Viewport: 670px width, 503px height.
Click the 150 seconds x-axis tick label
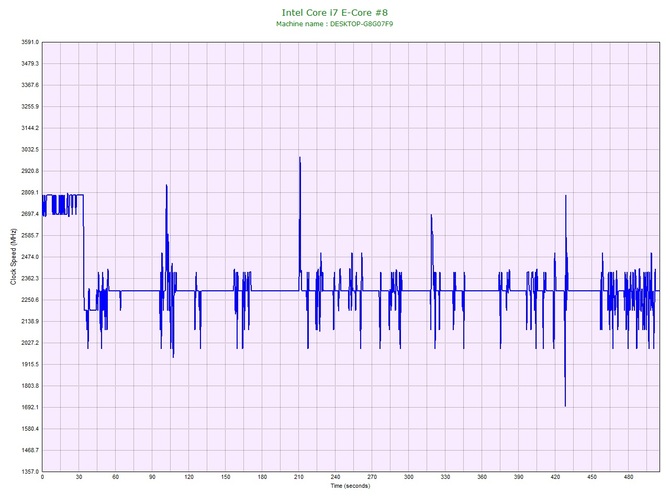pos(226,477)
